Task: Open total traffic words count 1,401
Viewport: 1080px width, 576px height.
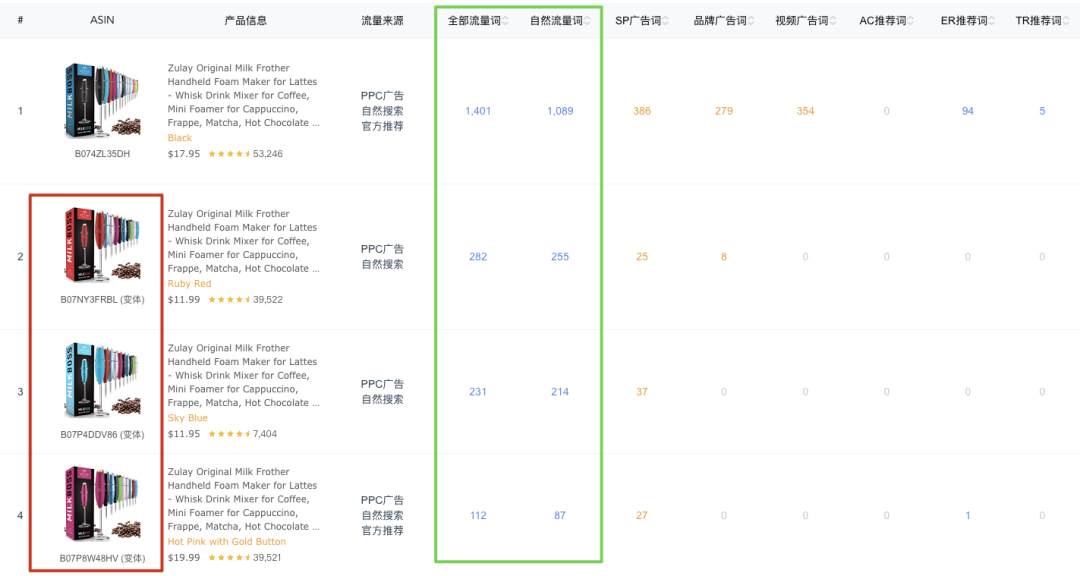Action: (478, 111)
